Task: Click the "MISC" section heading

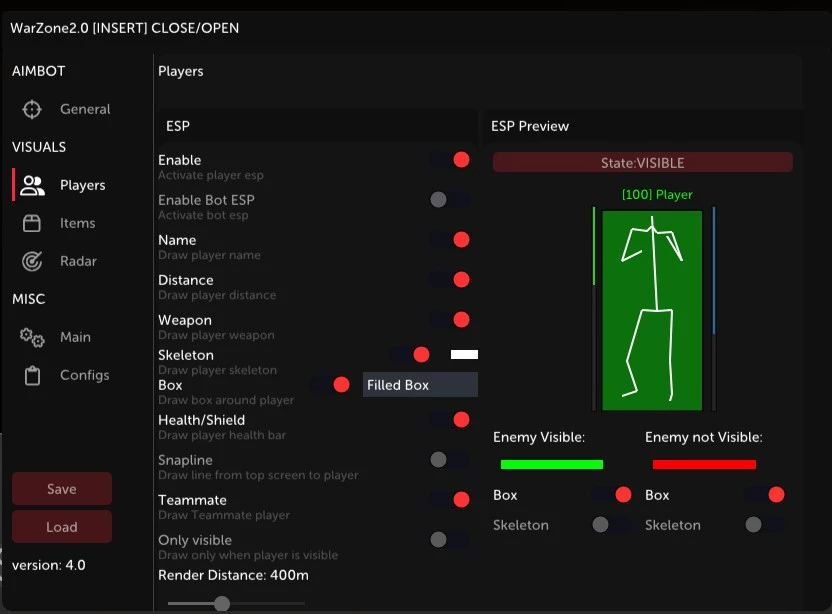Action: pyautogui.click(x=29, y=299)
